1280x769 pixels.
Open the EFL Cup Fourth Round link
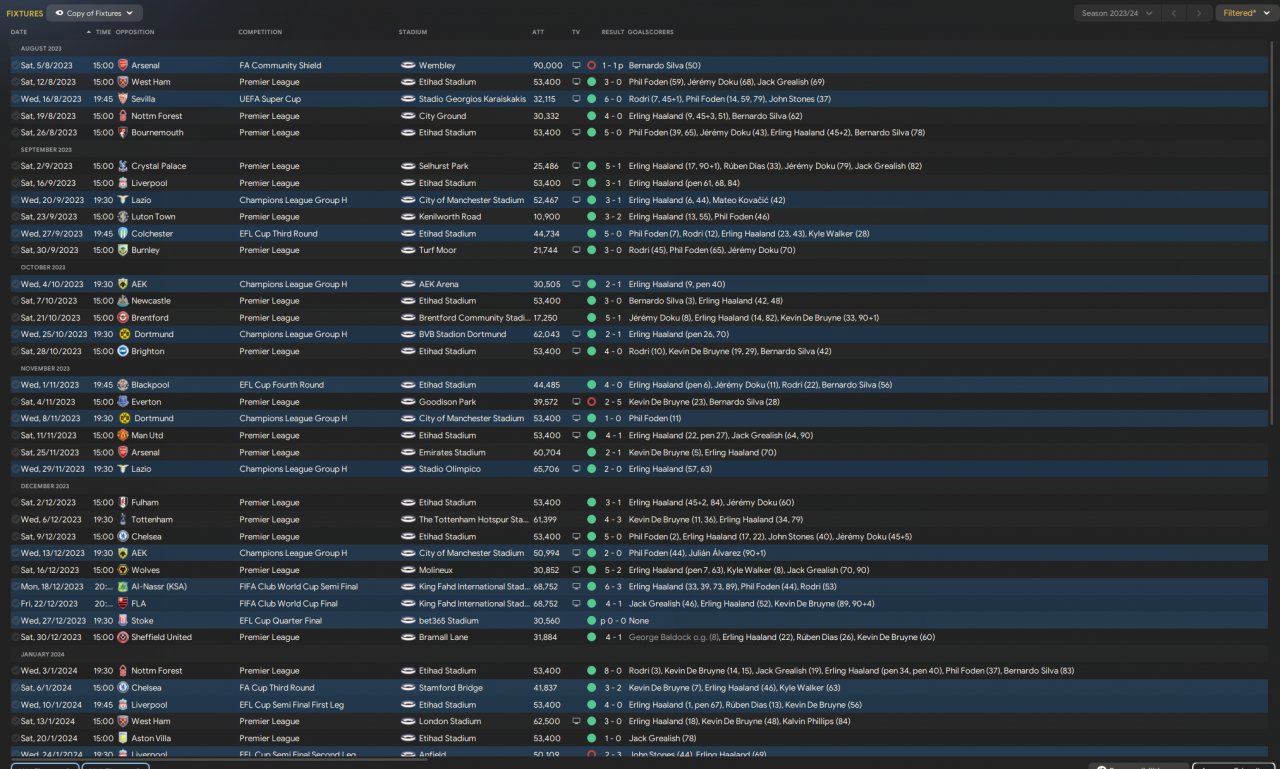click(279, 385)
